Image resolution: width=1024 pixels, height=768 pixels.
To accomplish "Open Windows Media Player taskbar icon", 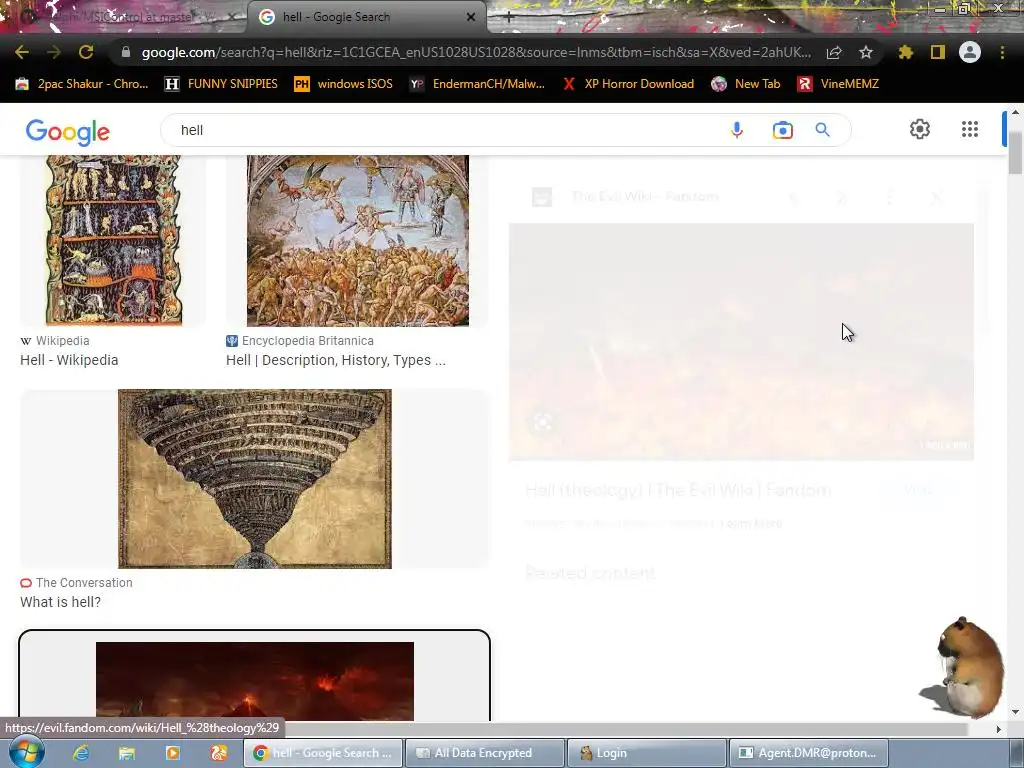I will click(173, 753).
